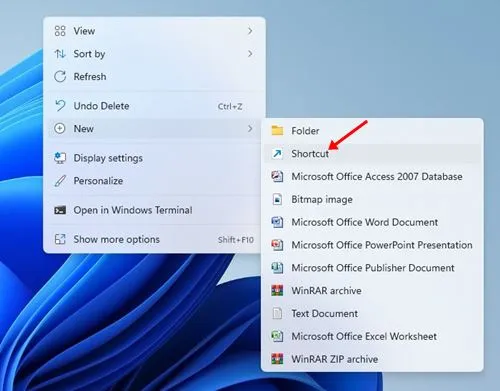Open the Sort by menu entry
This screenshot has width=500, height=391.
click(154, 54)
